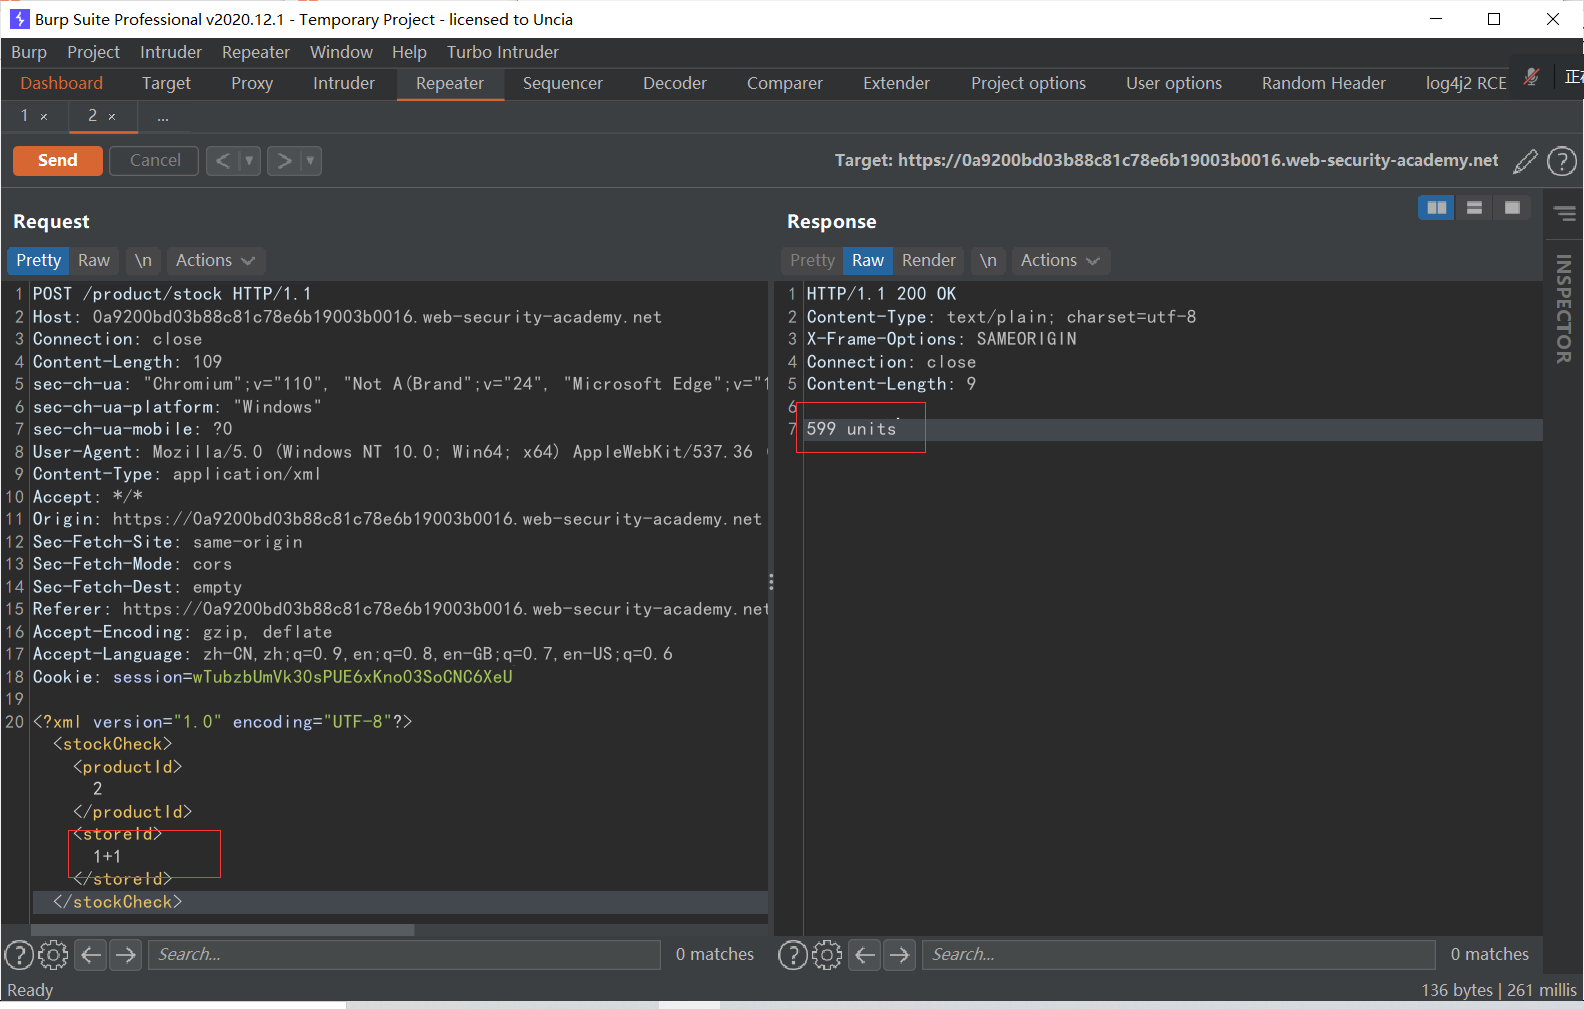Click the storeId value 1+1 line
The image size is (1584, 1009).
107,857
